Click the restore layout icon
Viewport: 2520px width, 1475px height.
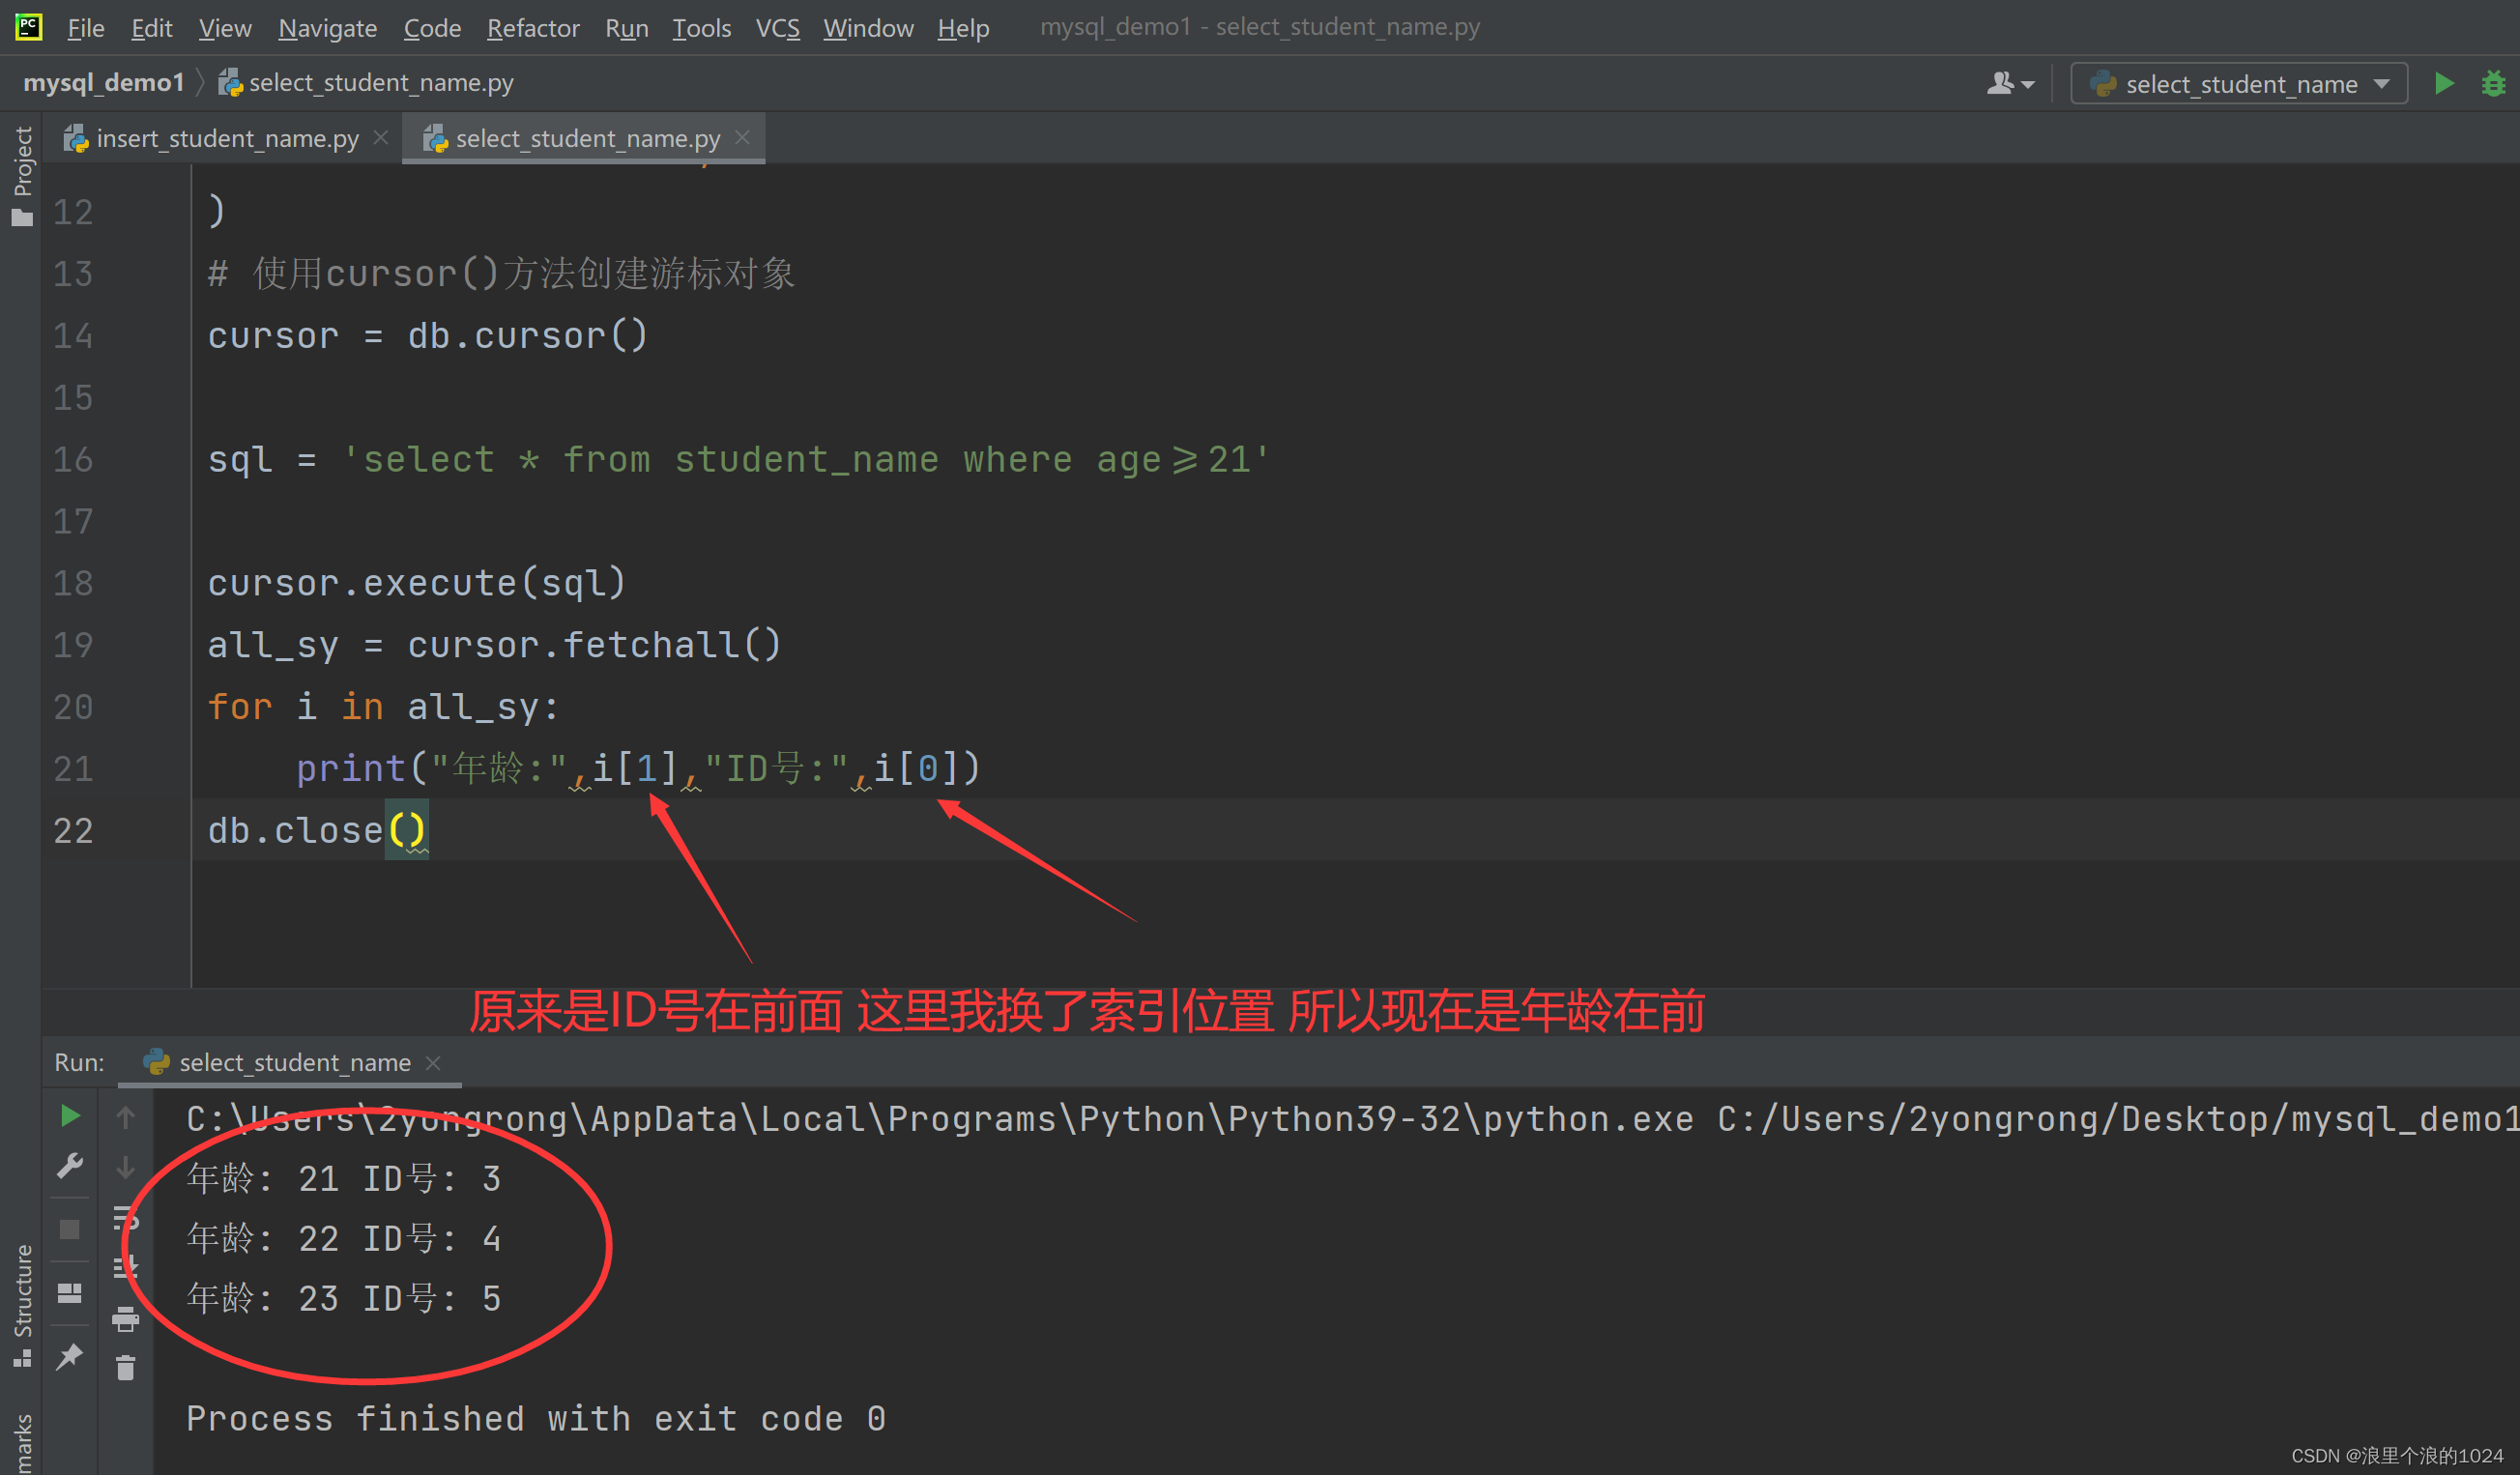(x=69, y=1293)
